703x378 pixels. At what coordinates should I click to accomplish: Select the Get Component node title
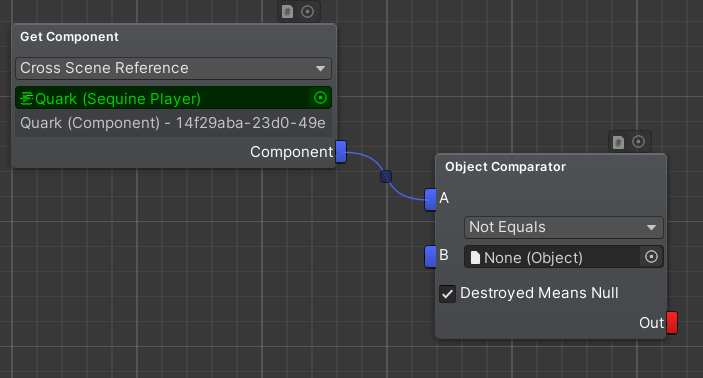coord(69,37)
